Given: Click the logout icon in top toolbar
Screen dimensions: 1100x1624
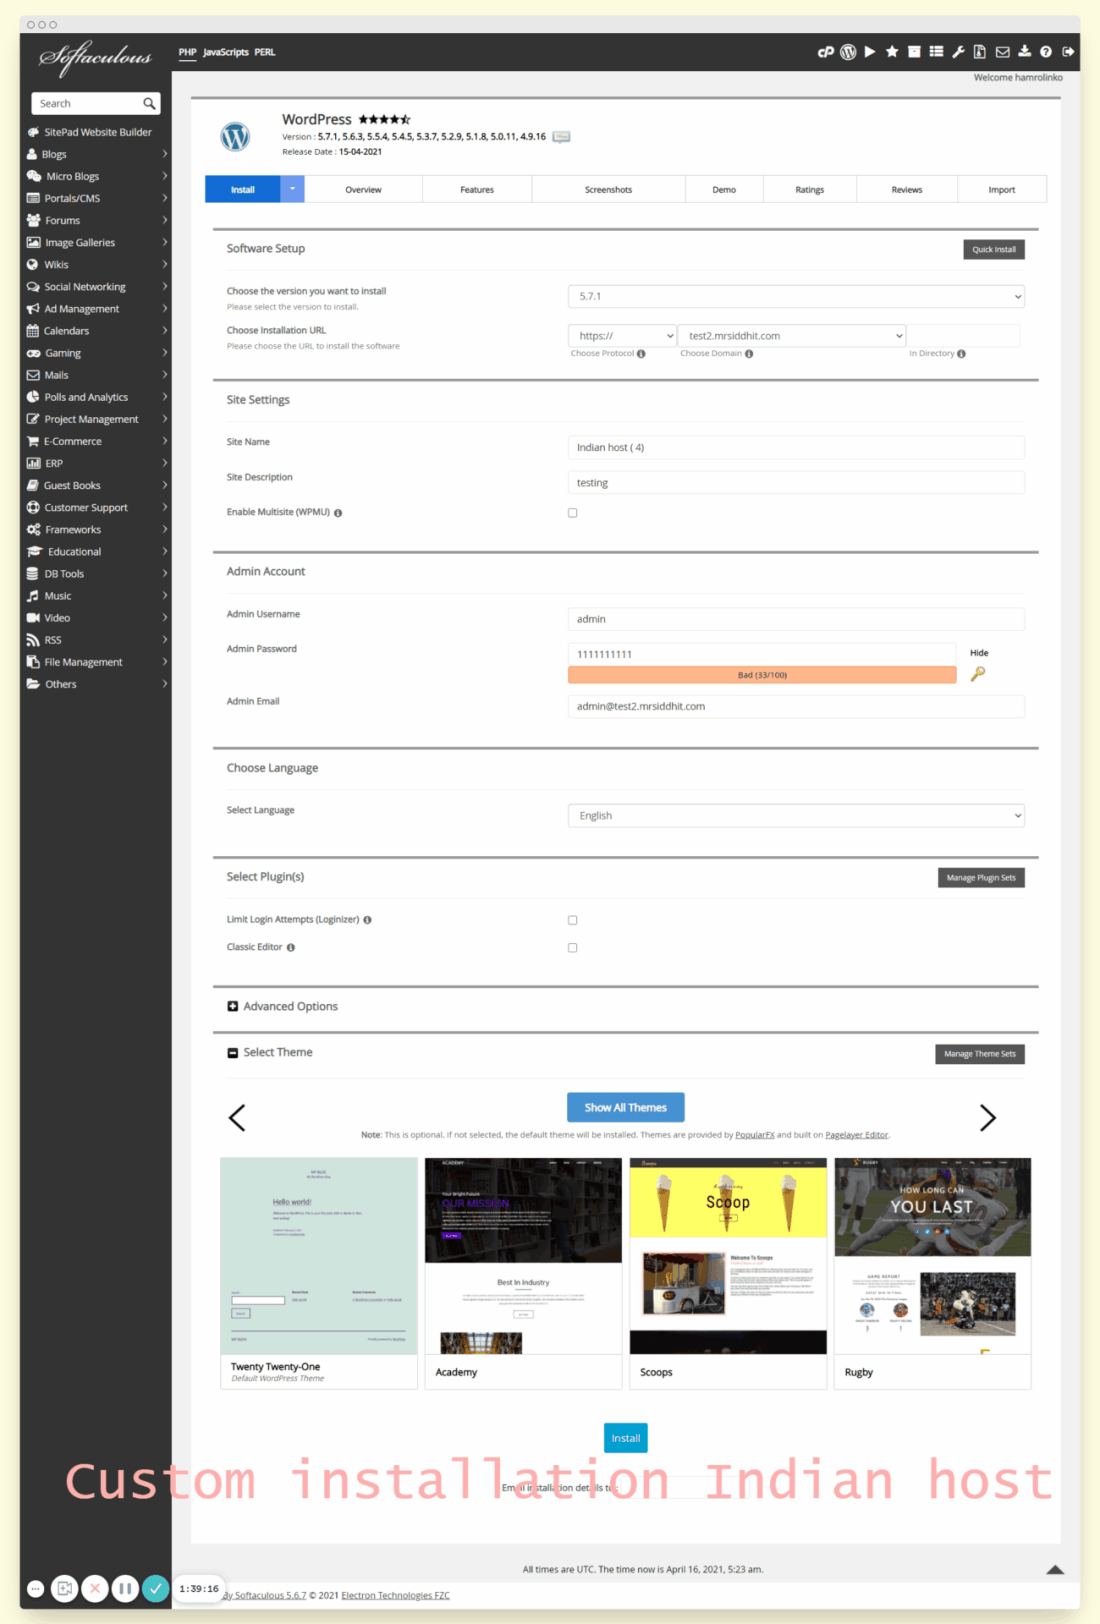Looking at the screenshot, I should [1068, 52].
